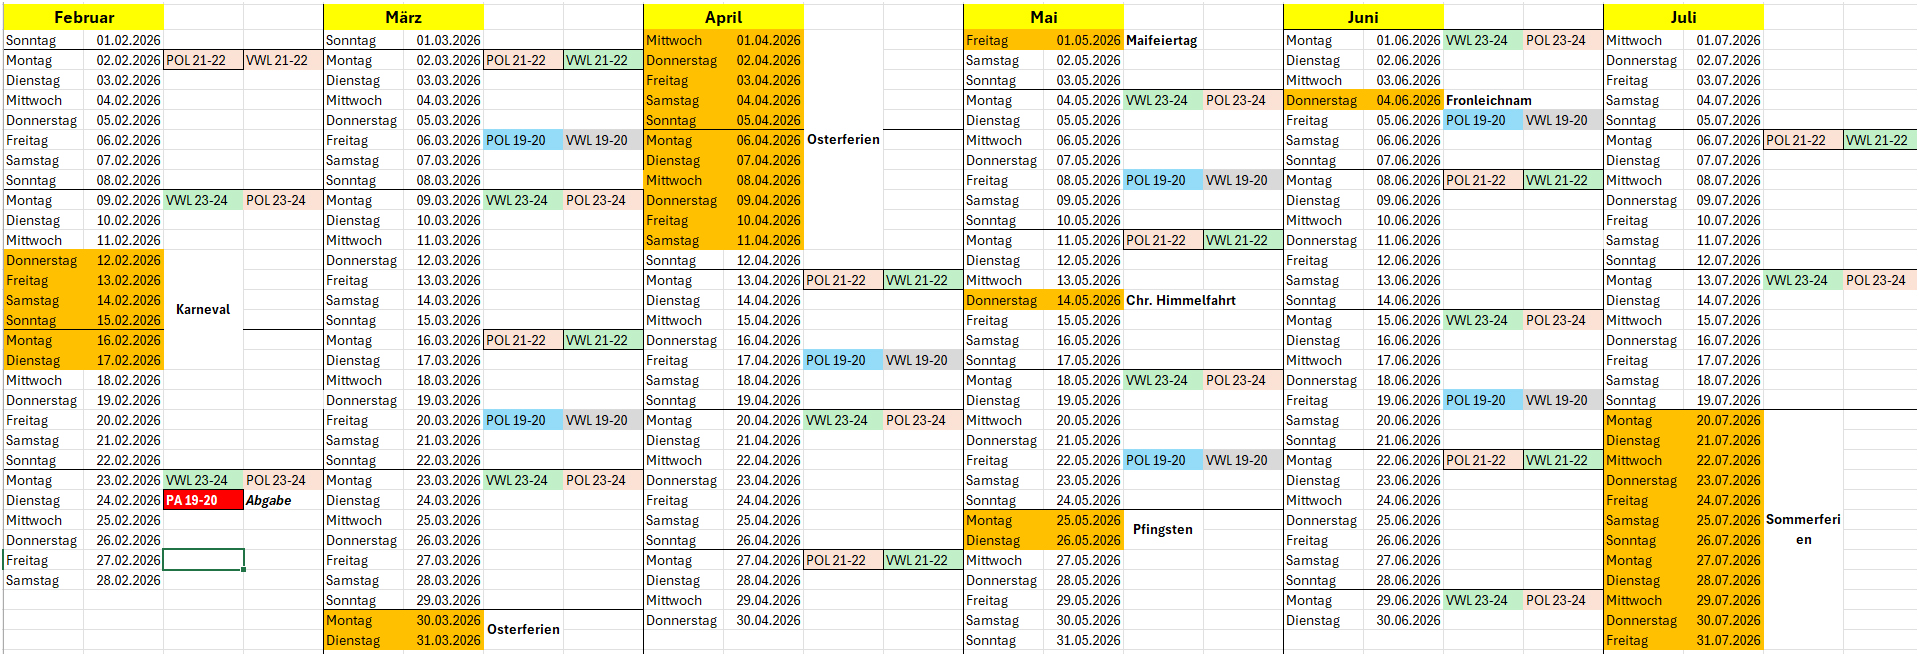Image resolution: width=1919 pixels, height=656 pixels.
Task: Select the Maifeiertag holiday cell
Action: 1161,41
